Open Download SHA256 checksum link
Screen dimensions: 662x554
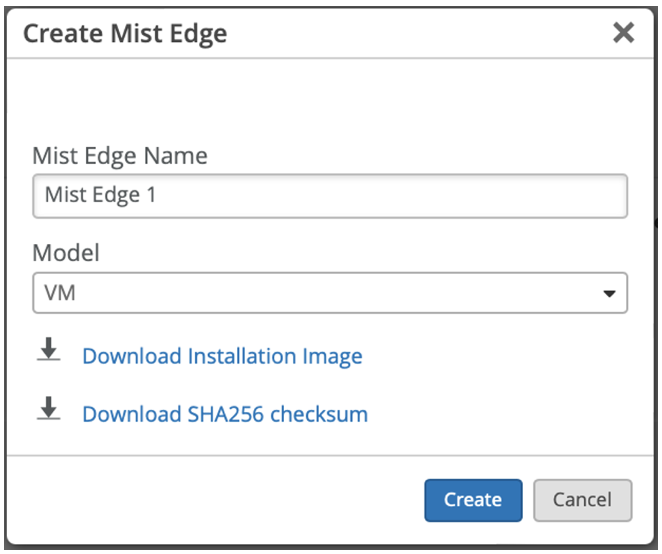pyautogui.click(x=225, y=414)
